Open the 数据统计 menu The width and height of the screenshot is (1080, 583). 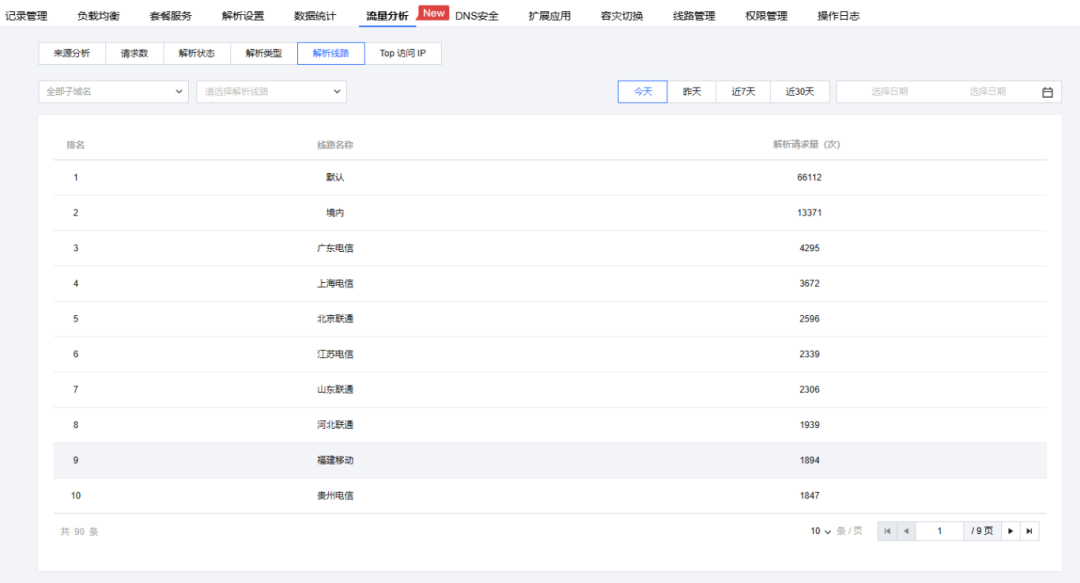315,16
